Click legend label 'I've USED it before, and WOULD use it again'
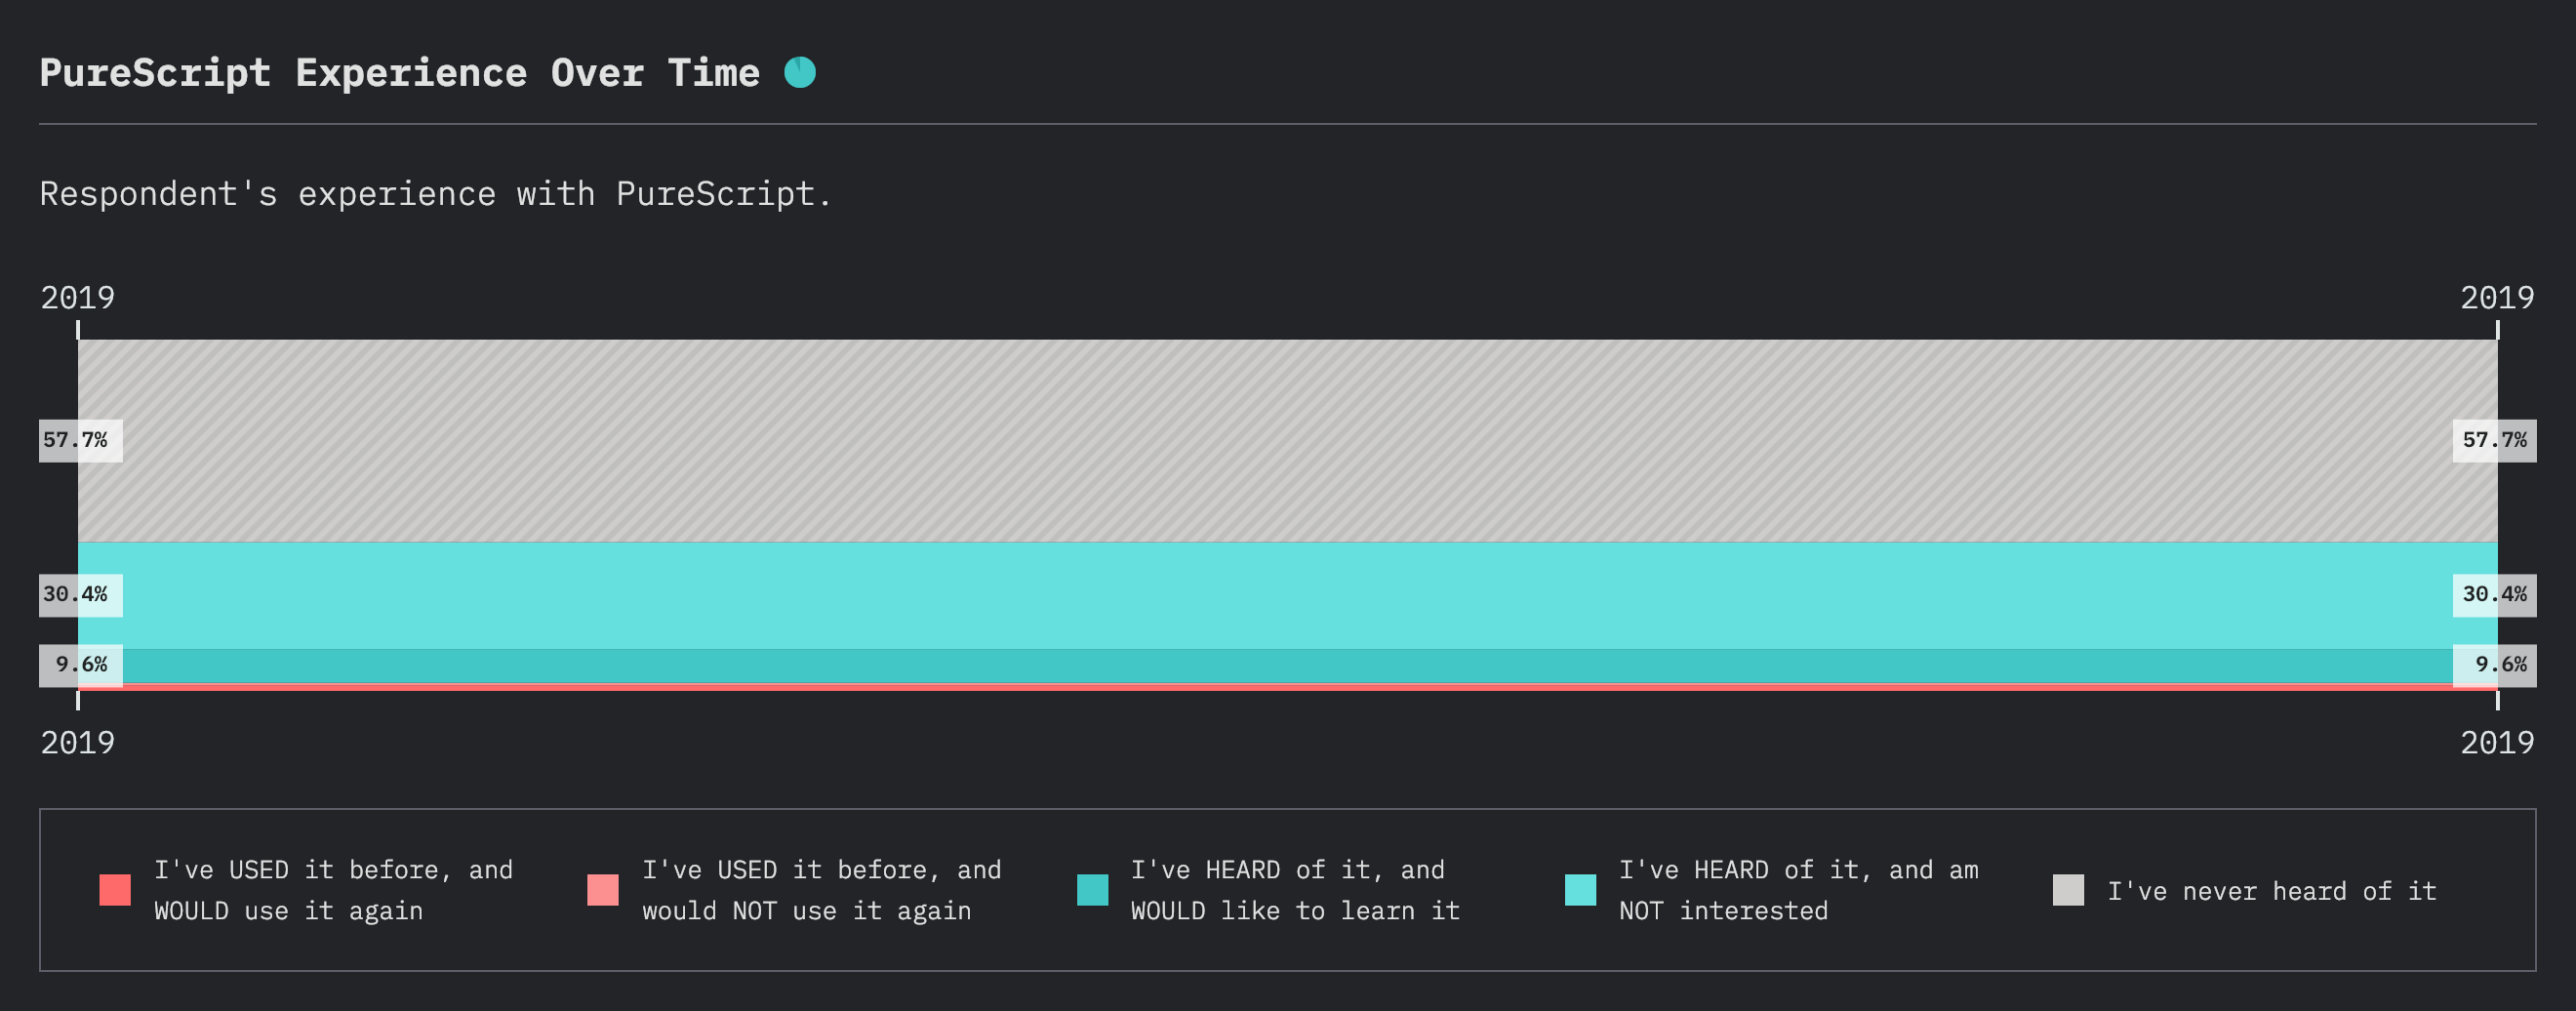 pyautogui.click(x=333, y=890)
